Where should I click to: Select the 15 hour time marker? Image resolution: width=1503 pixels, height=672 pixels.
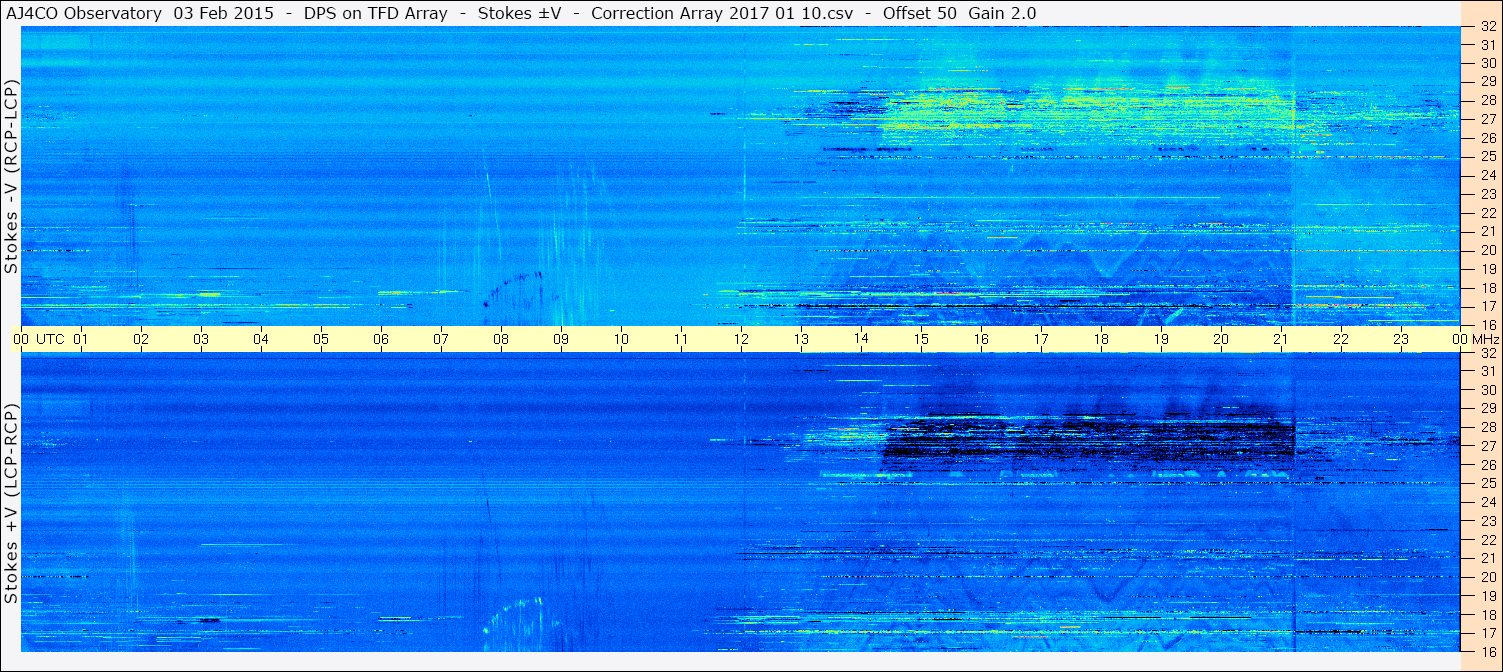(x=921, y=339)
